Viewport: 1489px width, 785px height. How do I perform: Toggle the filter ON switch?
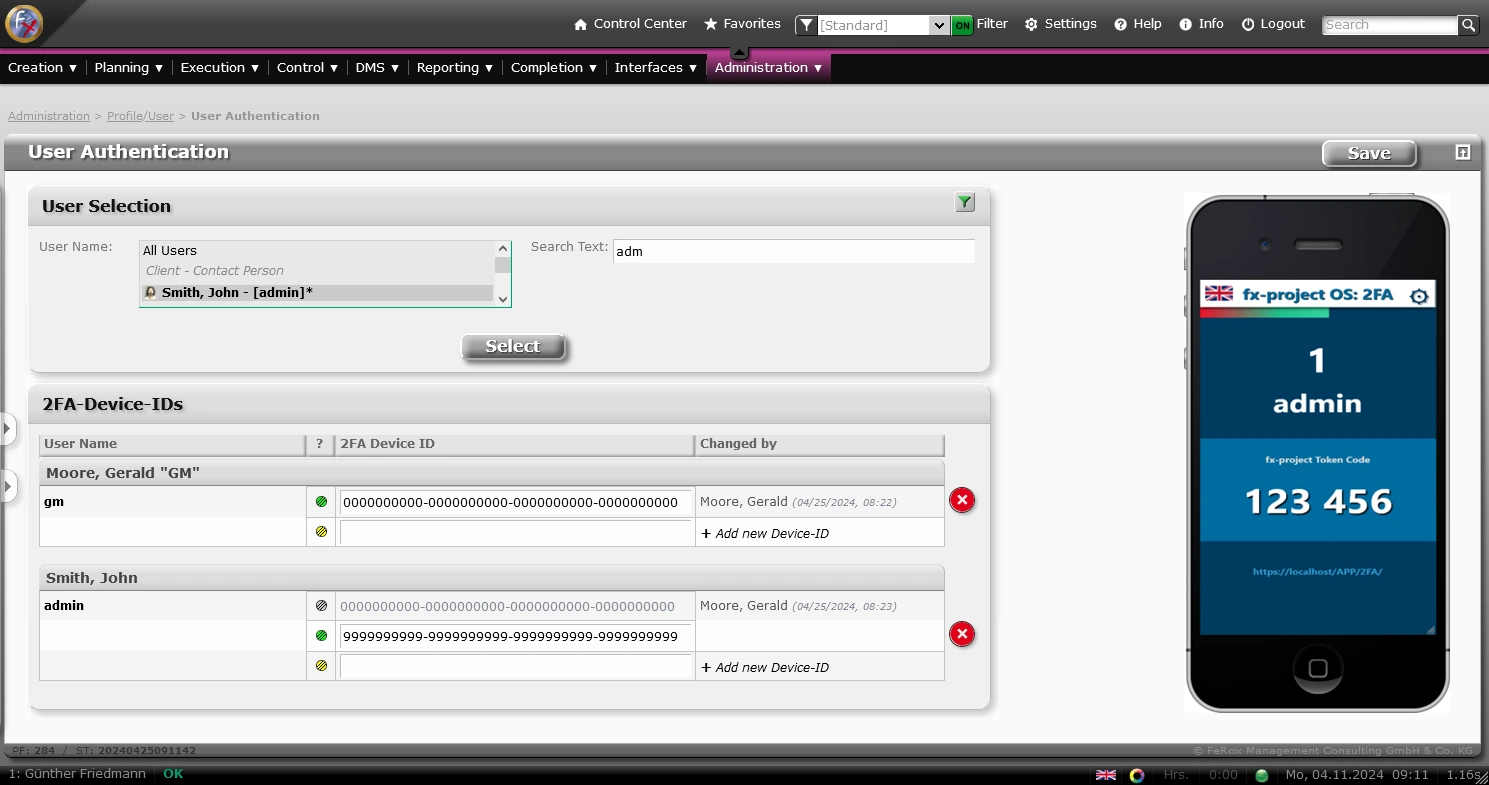[x=962, y=25]
